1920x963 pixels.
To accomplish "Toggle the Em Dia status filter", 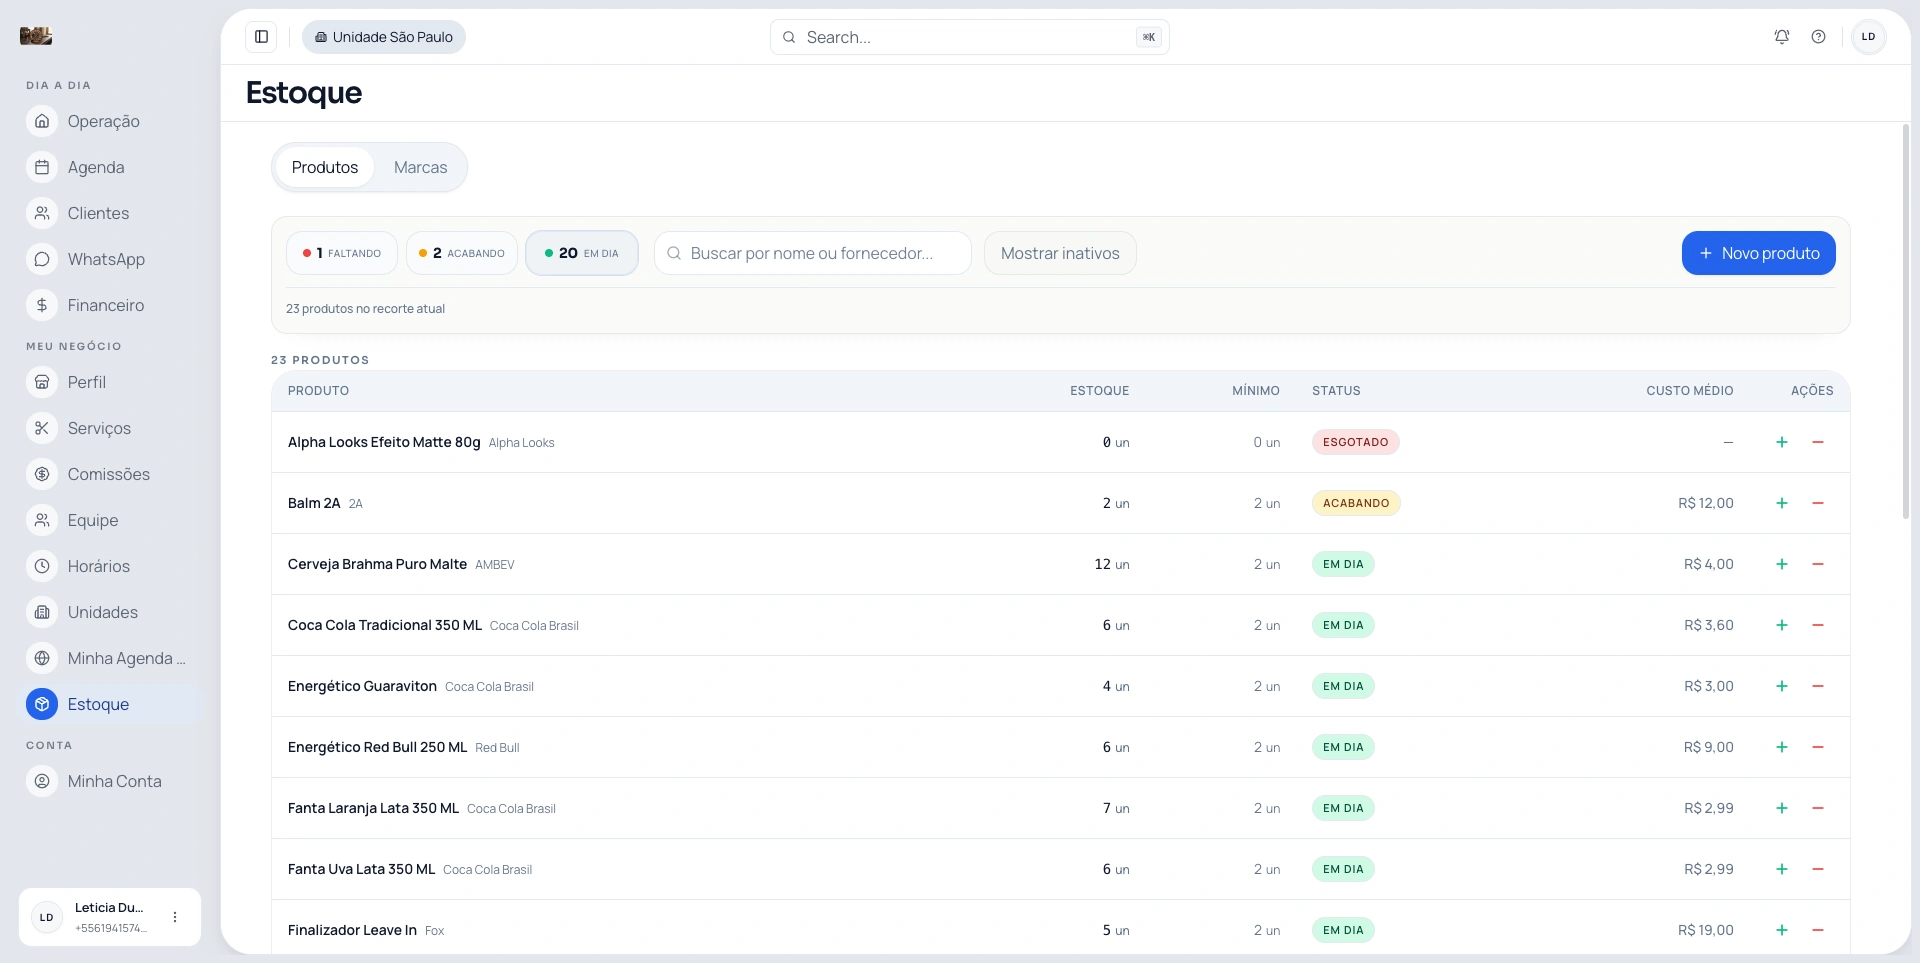I will (582, 253).
